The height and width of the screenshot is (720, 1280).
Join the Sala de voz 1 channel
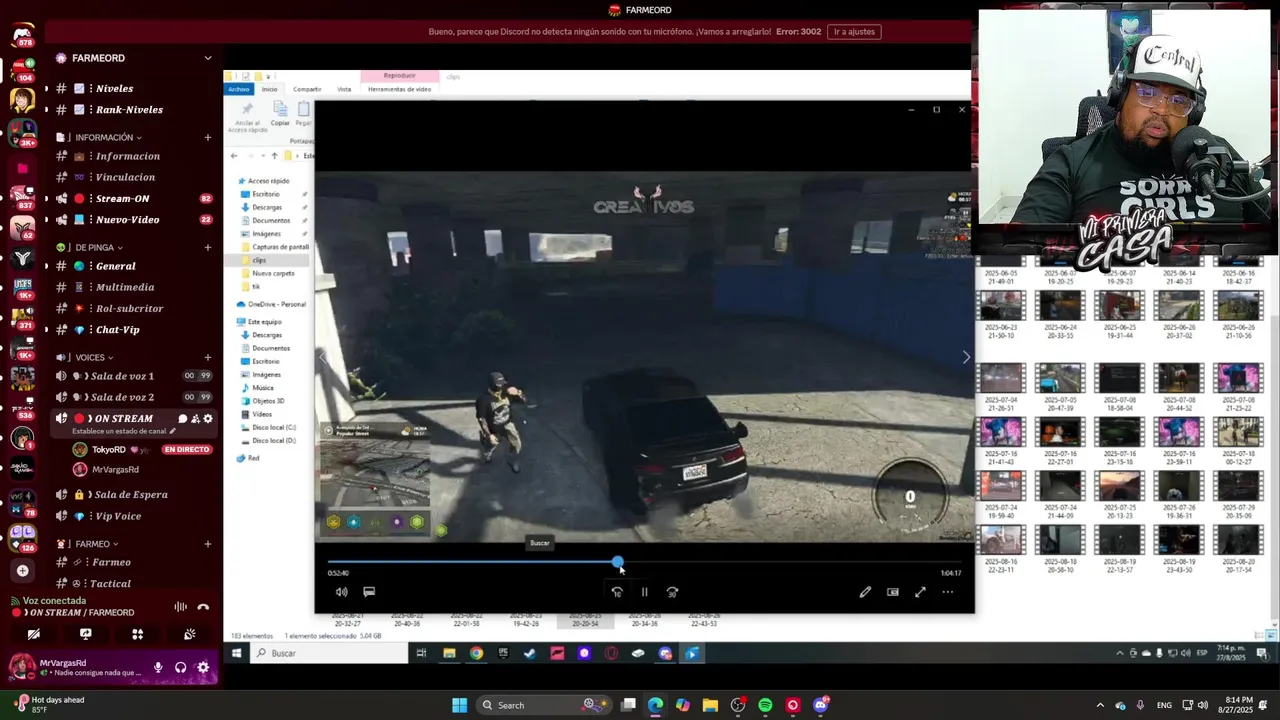pos(134,376)
